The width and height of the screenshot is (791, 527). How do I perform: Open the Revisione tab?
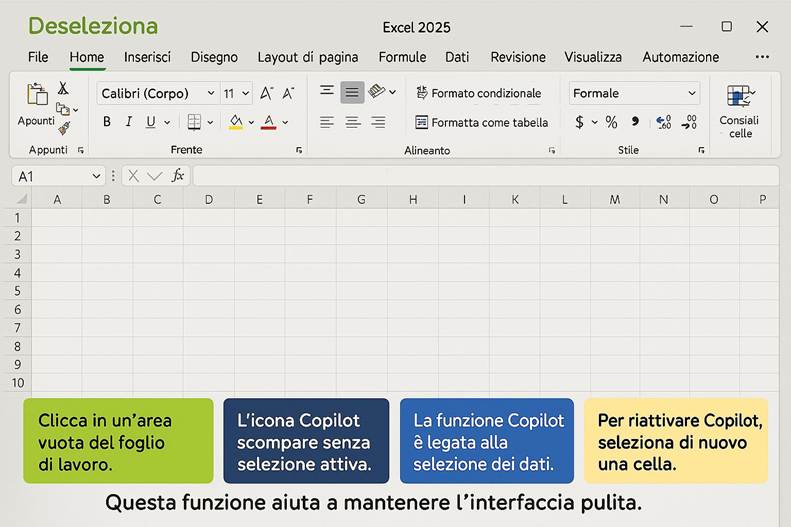518,57
